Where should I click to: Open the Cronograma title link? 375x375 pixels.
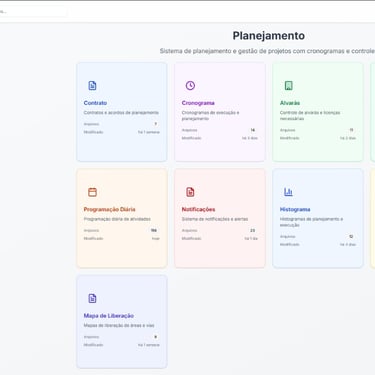tap(198, 103)
